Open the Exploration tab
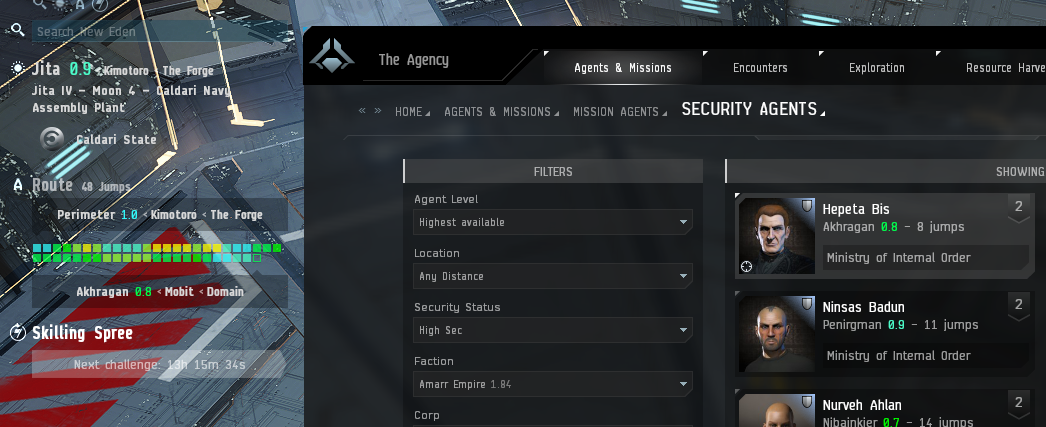 point(877,67)
